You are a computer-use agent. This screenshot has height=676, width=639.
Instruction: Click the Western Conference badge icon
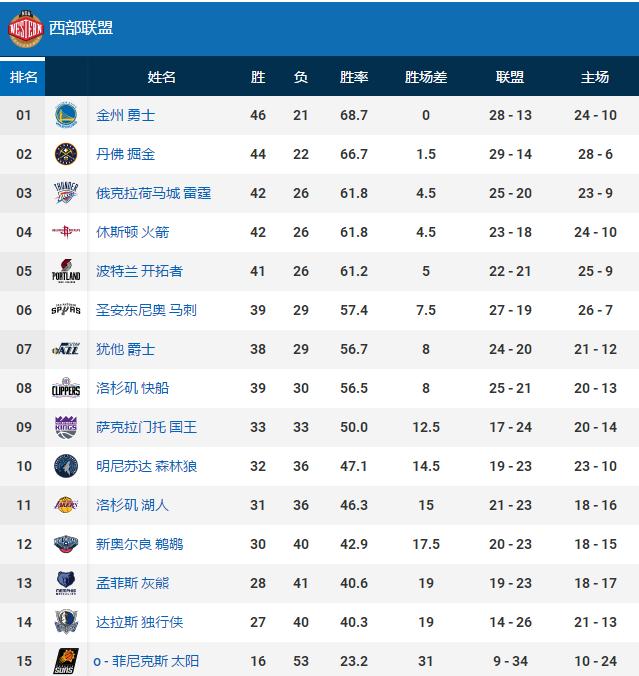coord(26,28)
